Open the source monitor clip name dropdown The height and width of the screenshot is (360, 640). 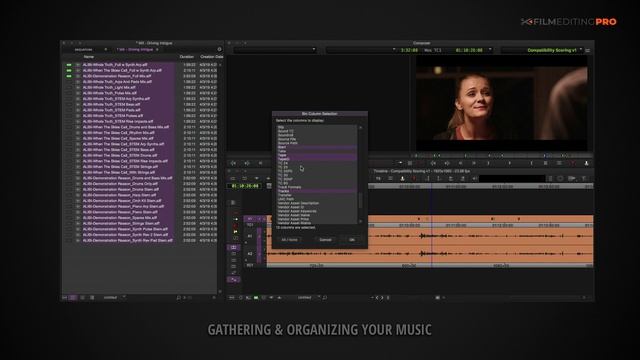[x=275, y=50]
